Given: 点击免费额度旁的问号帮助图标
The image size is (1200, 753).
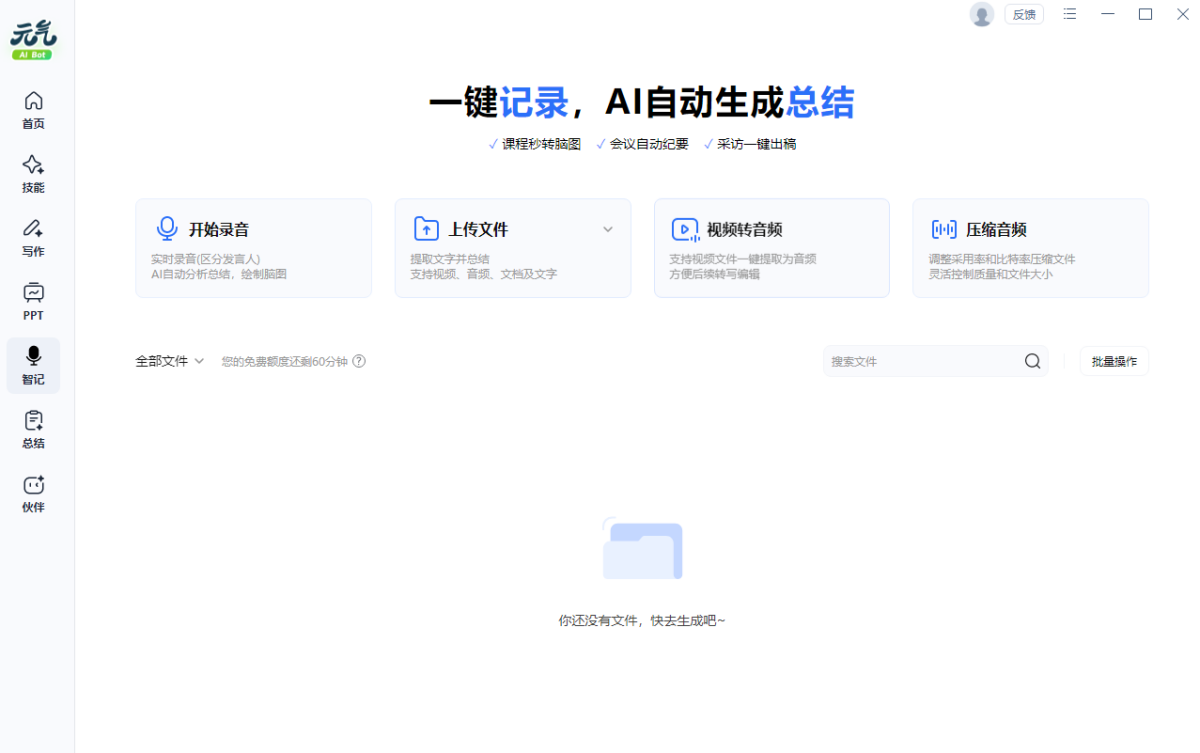Looking at the screenshot, I should point(361,361).
